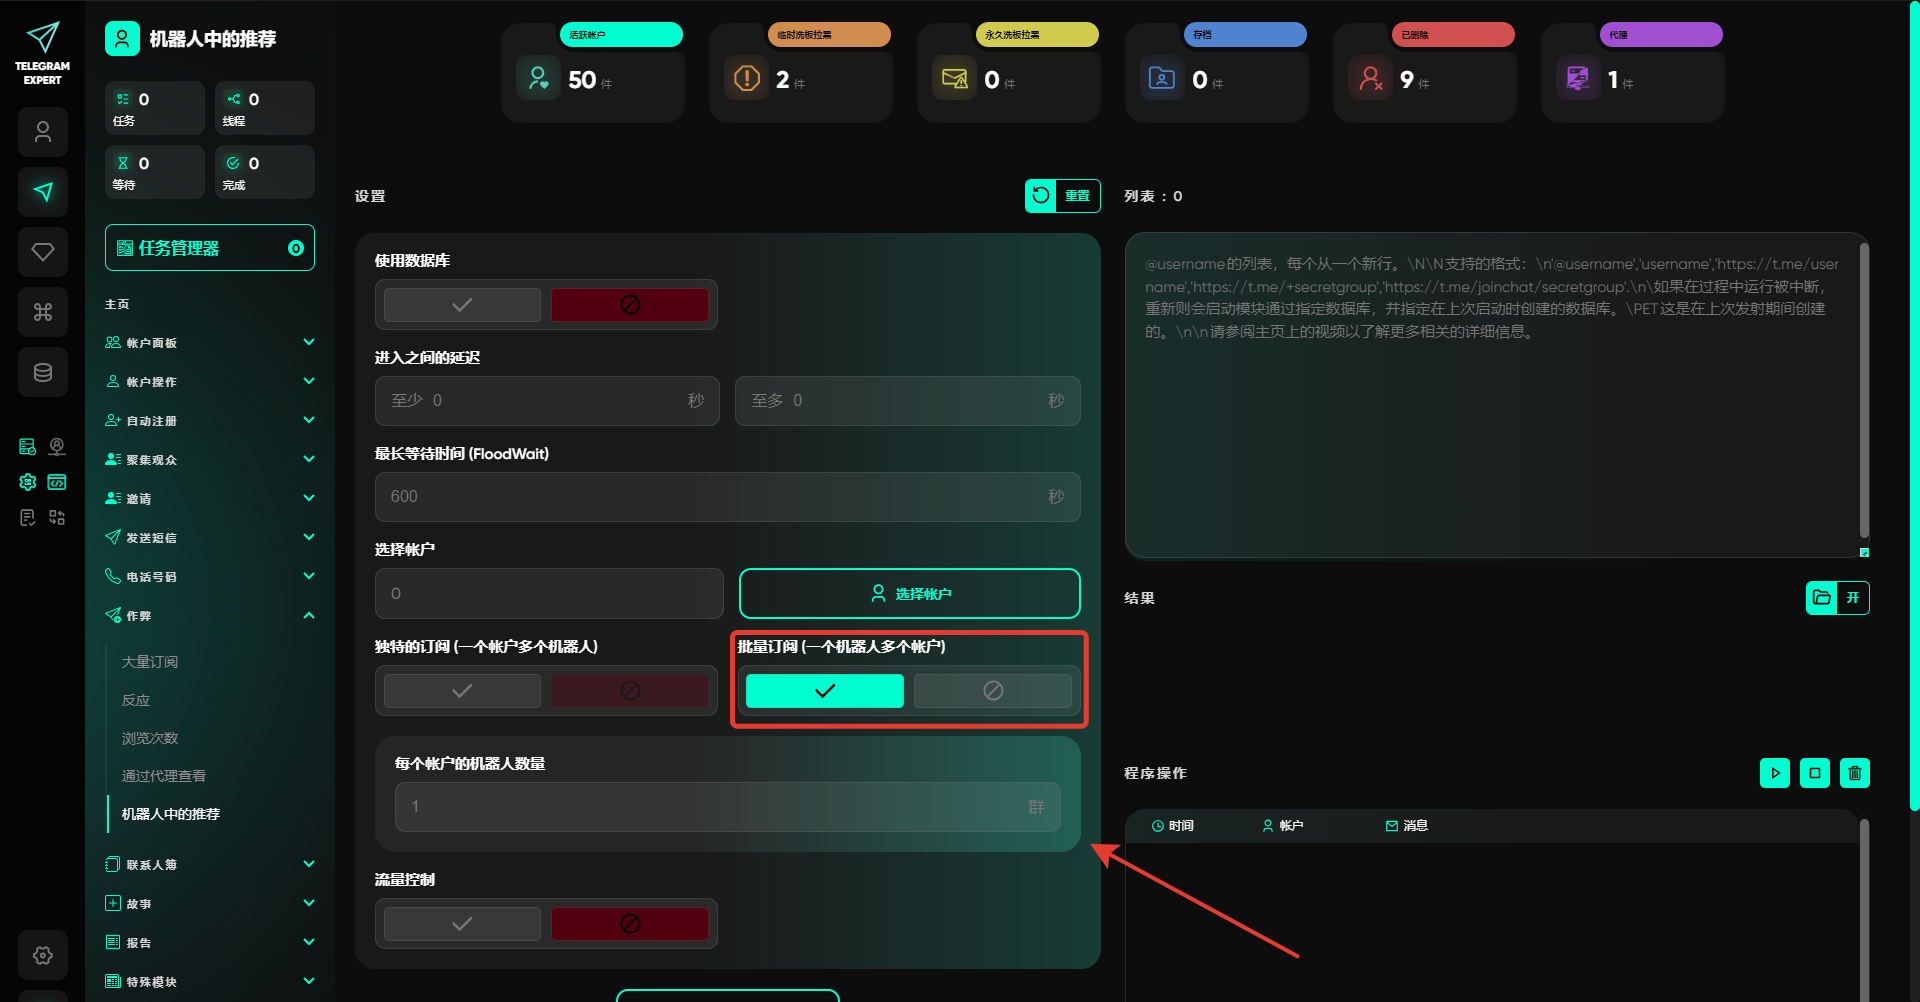Open the 浏览次数 submenu item
The height and width of the screenshot is (1002, 1920).
(x=150, y=738)
